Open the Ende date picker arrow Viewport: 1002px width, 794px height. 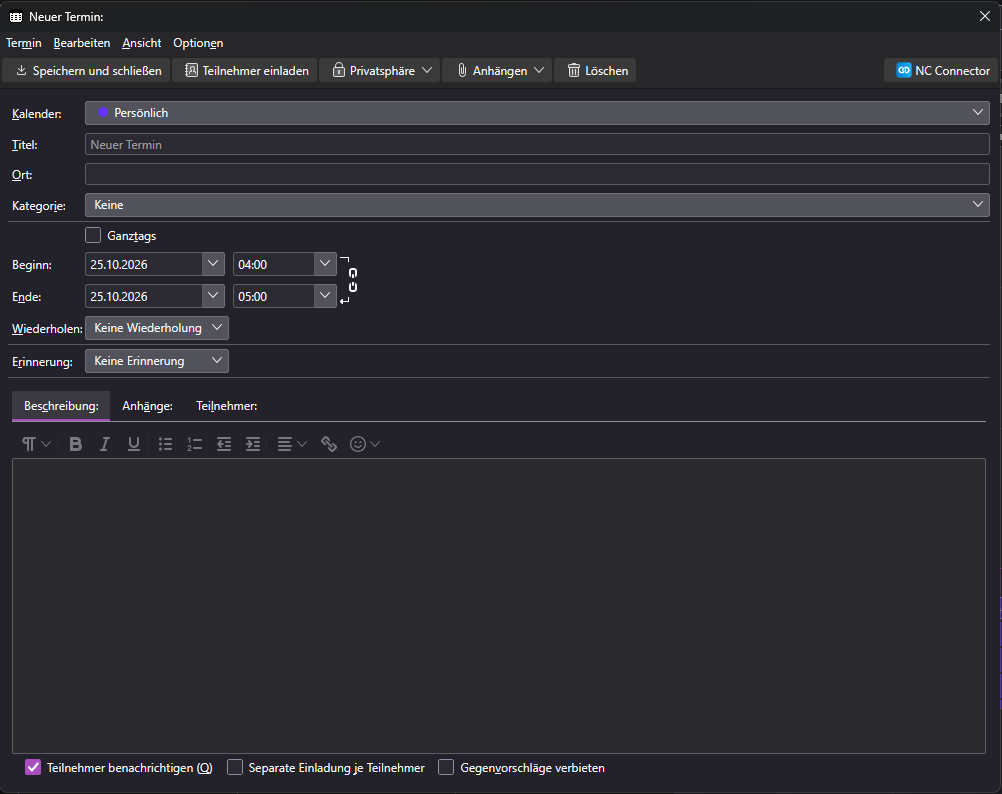(x=213, y=296)
